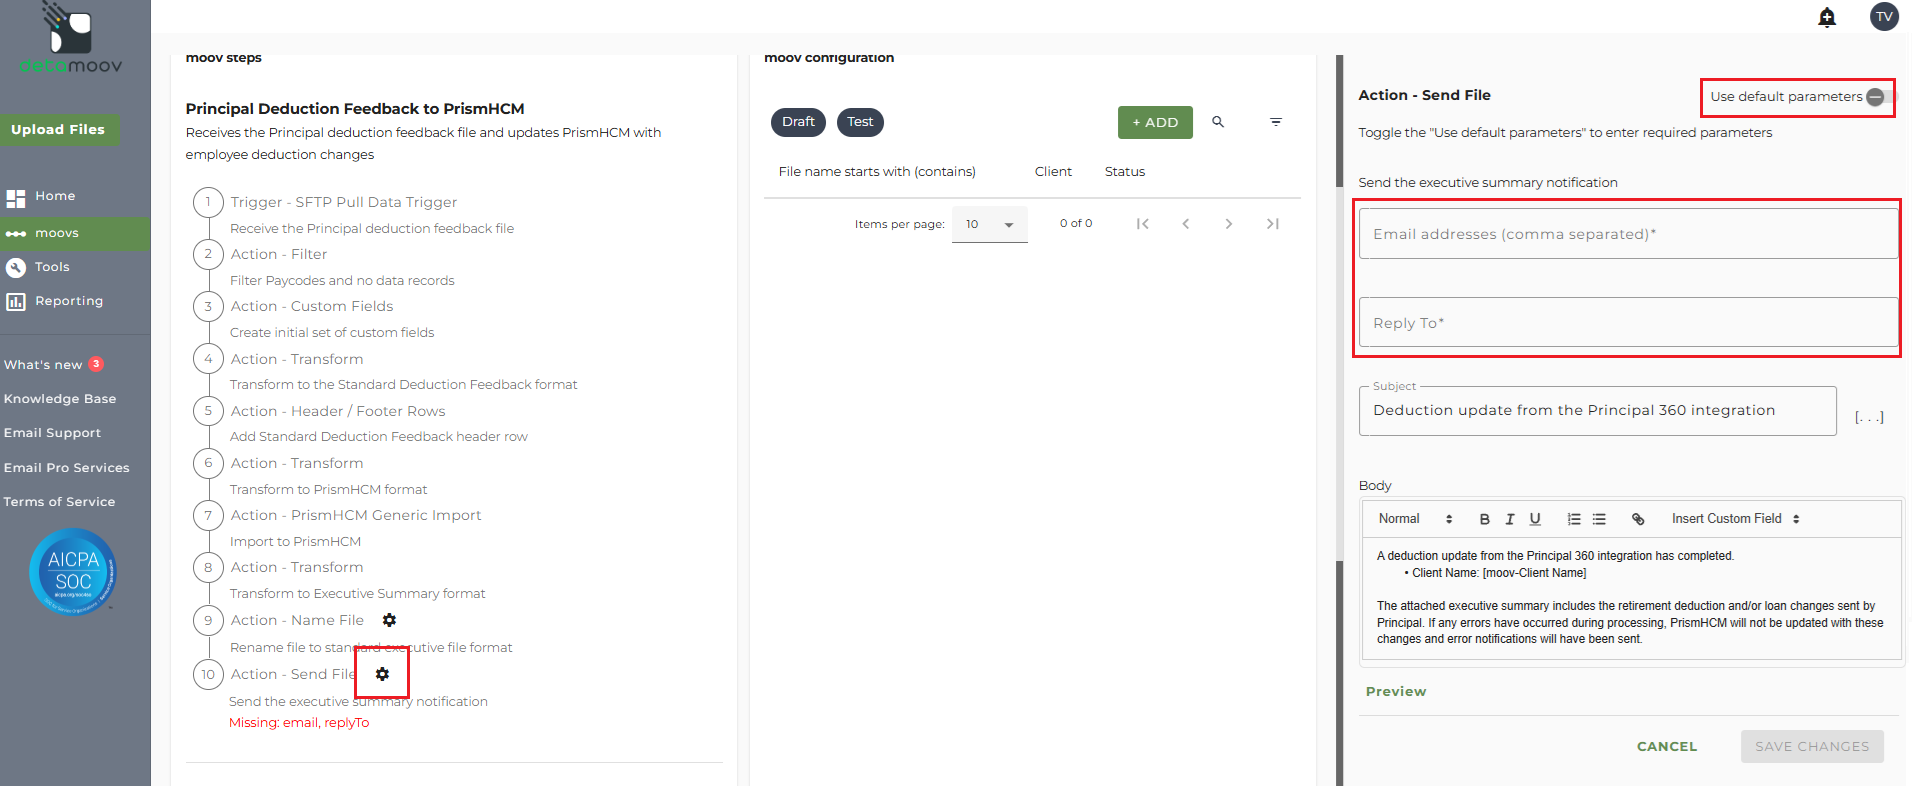Click the Draft filter chip
The height and width of the screenshot is (786, 1912).
pyautogui.click(x=798, y=122)
